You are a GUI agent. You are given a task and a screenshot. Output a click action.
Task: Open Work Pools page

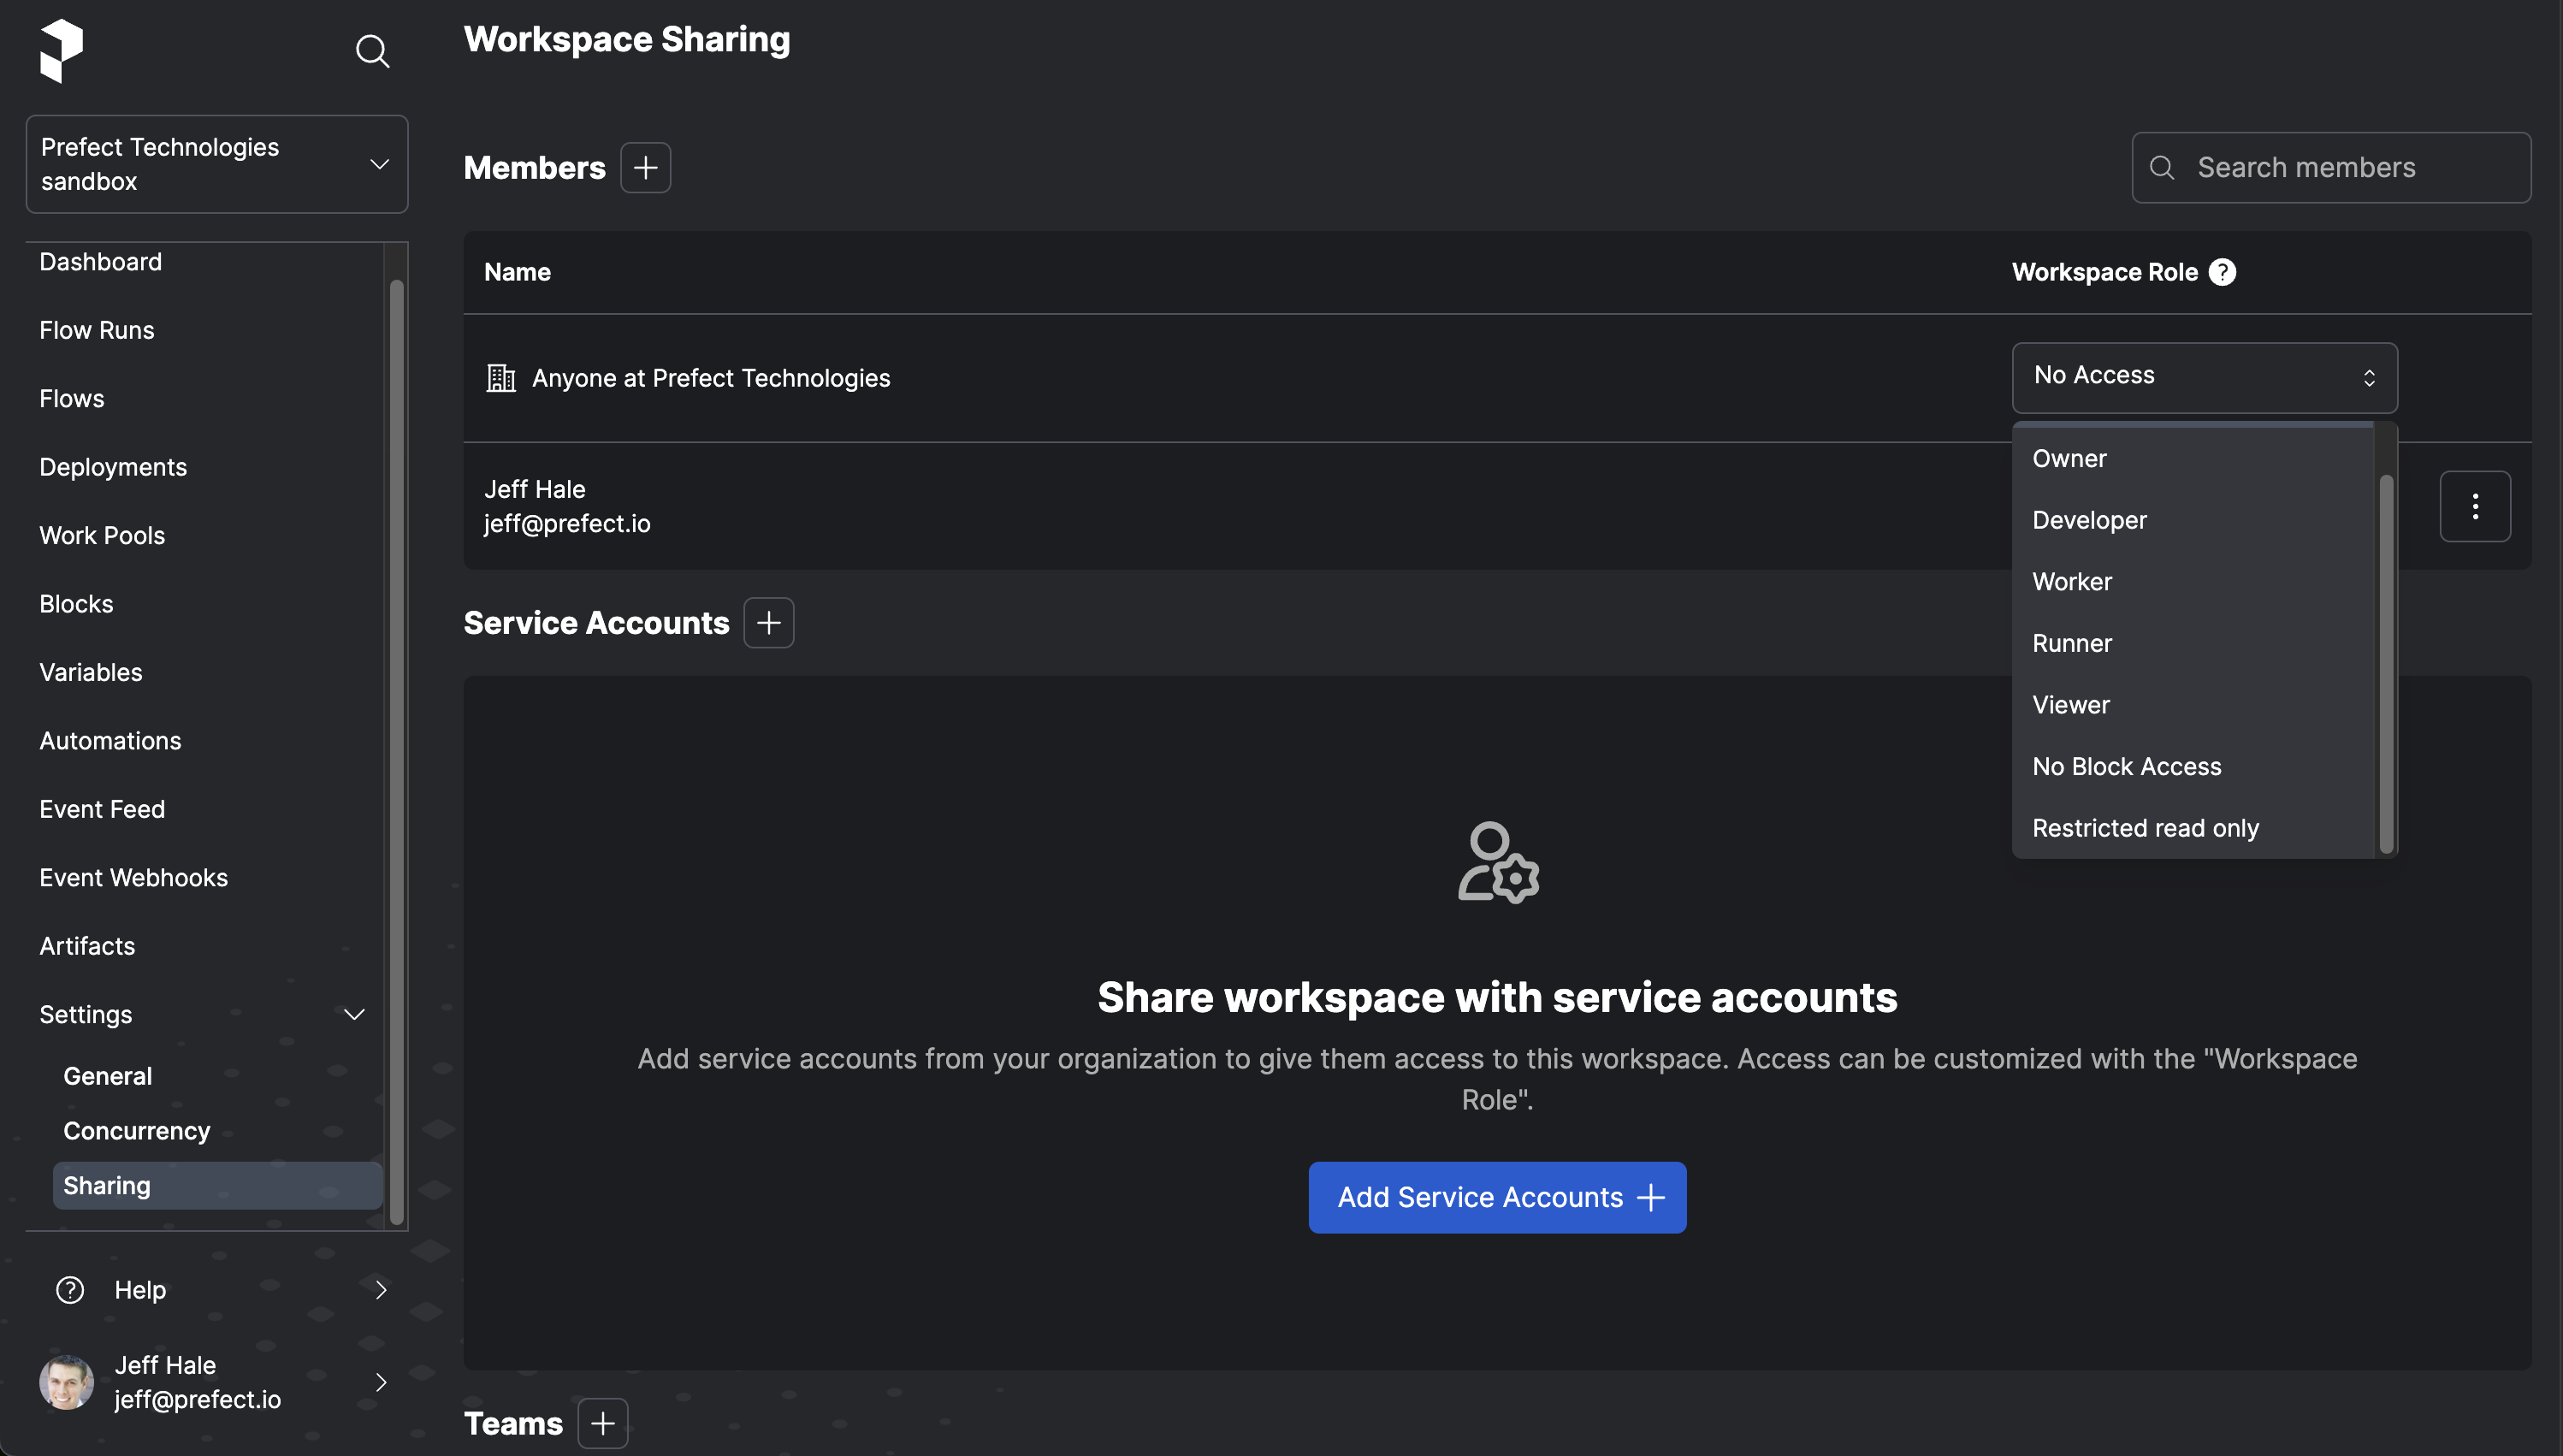coord(102,536)
